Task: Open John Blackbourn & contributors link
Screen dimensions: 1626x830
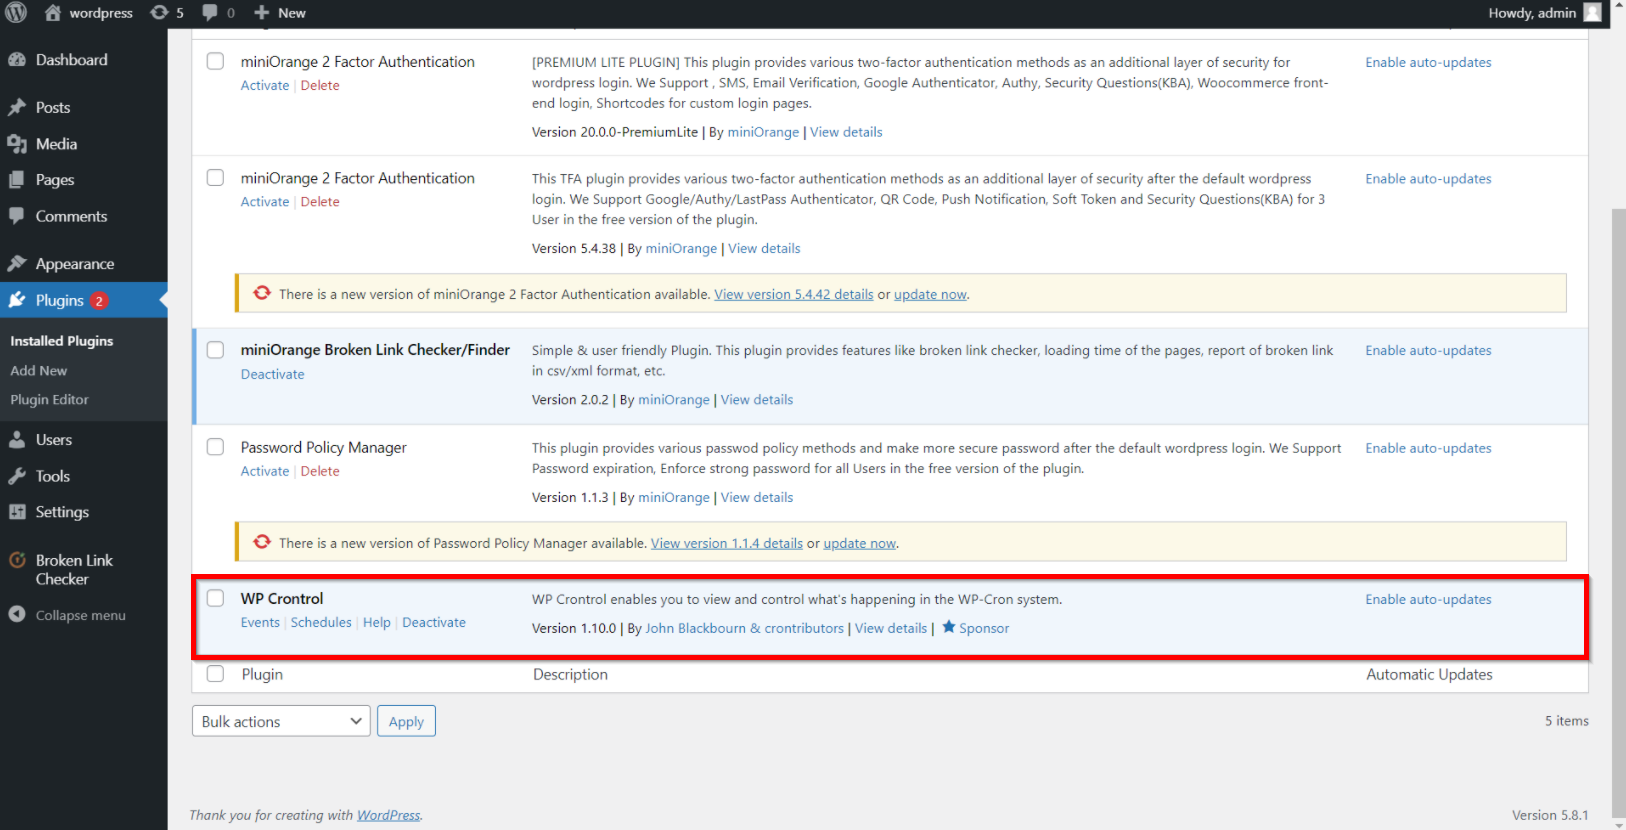Action: 745,628
